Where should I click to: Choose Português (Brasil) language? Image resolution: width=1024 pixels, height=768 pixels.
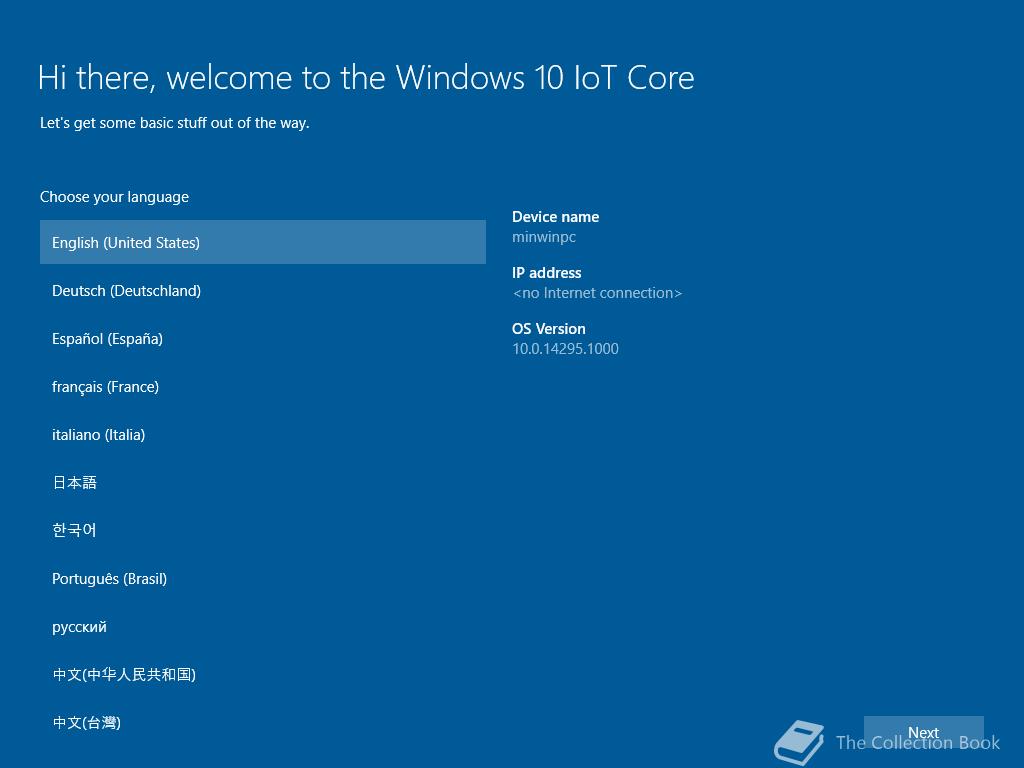[x=263, y=579]
